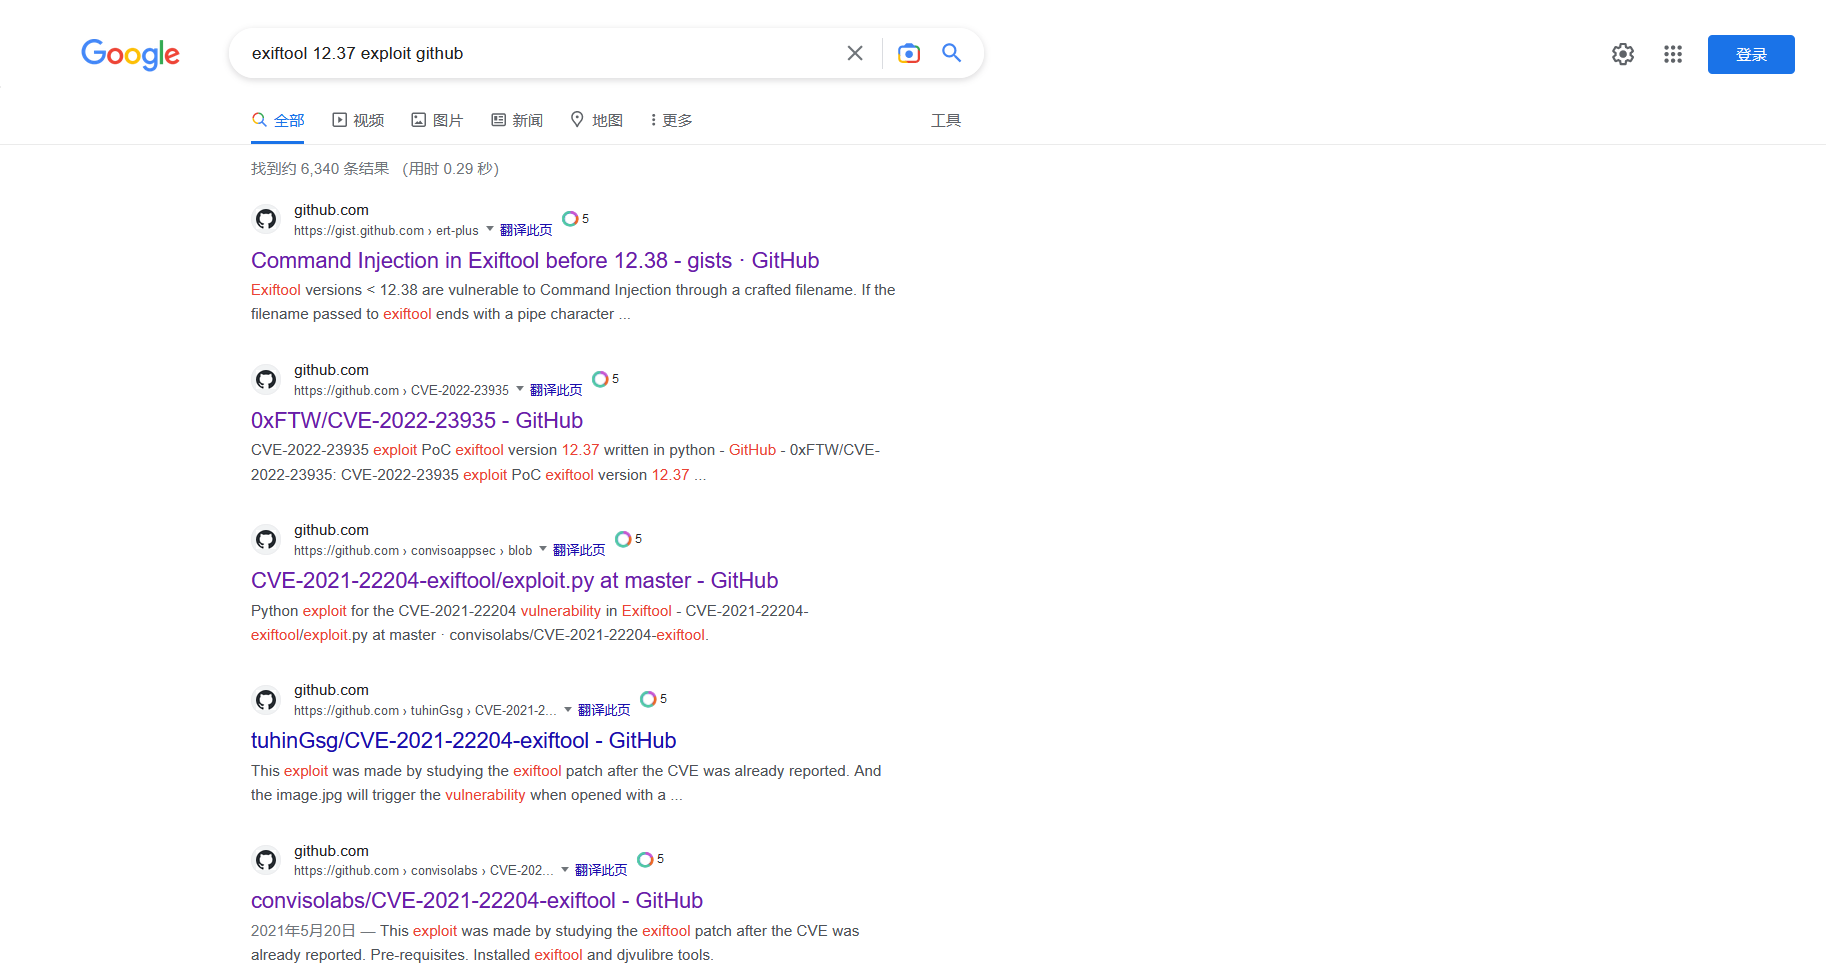1826x967 pixels.
Task: Click the search input with 'exiftool 12.37 exploit github'
Action: 540,53
